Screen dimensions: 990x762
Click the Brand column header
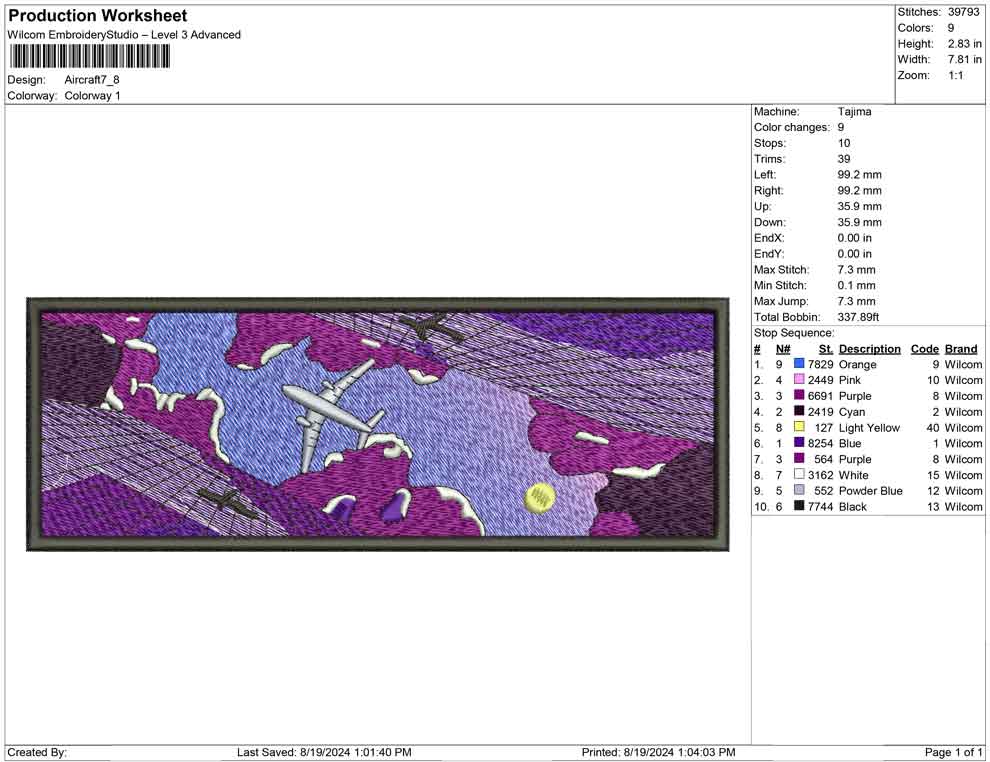click(x=961, y=349)
